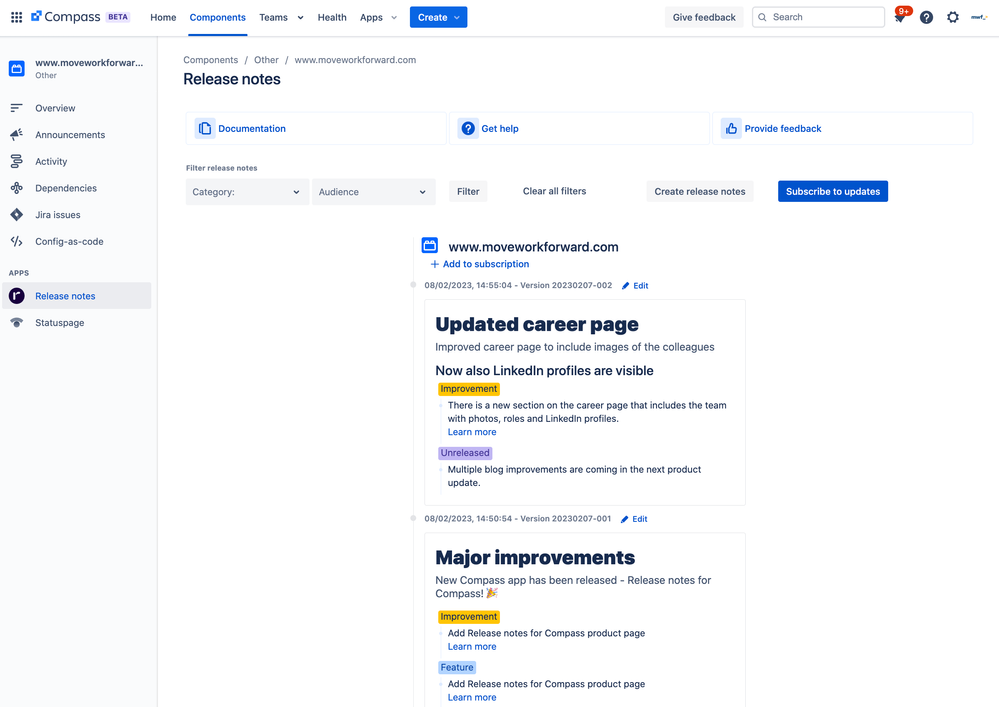Open notifications bell with 9+ badge
The image size is (999, 707).
(x=900, y=17)
